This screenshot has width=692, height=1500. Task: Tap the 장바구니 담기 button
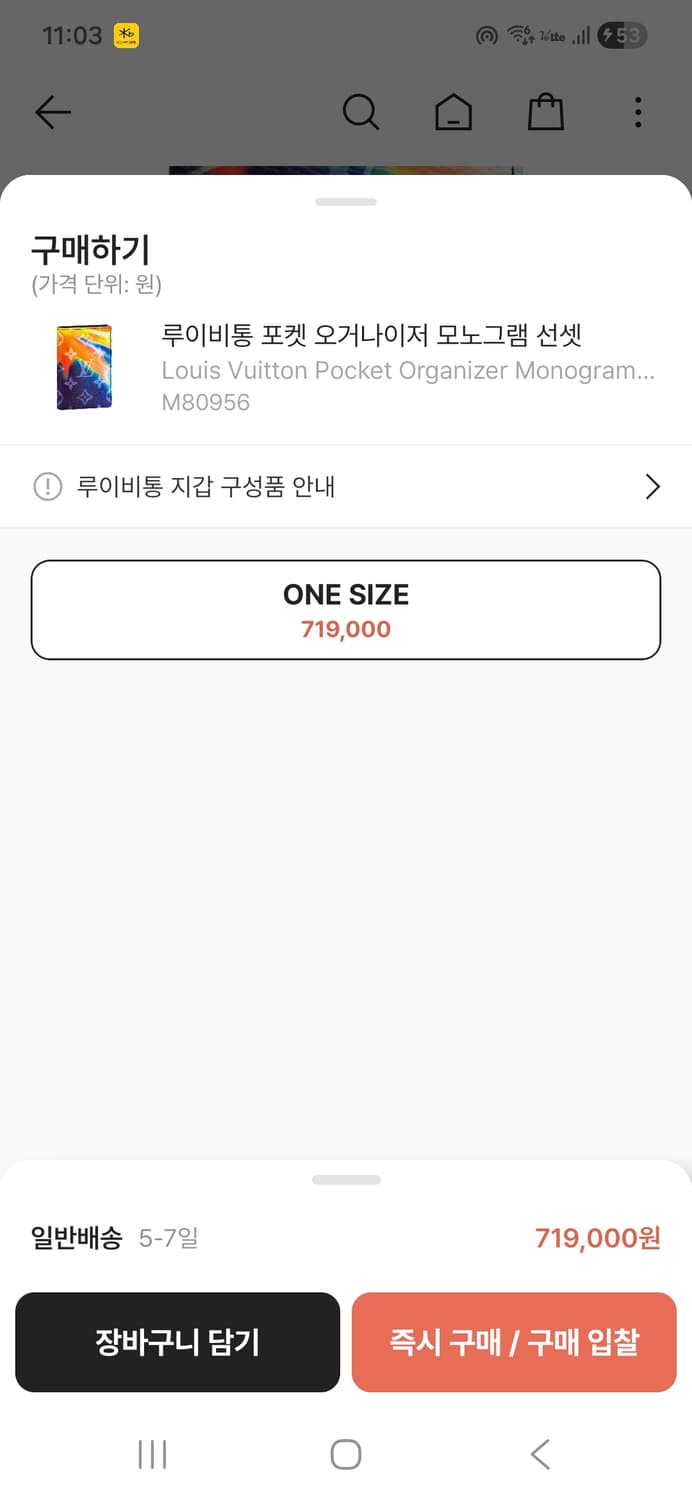[177, 1342]
